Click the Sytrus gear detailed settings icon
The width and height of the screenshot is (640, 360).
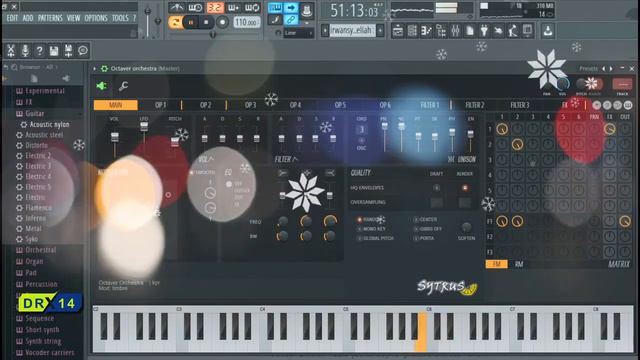[x=104, y=69]
